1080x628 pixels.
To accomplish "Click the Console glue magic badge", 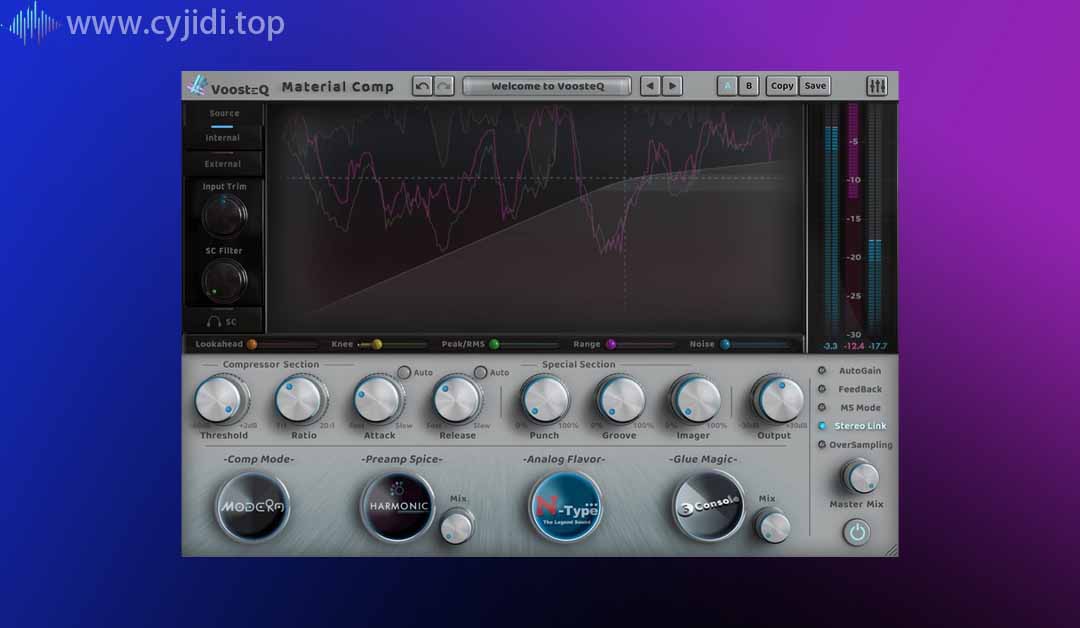I will (x=709, y=507).
